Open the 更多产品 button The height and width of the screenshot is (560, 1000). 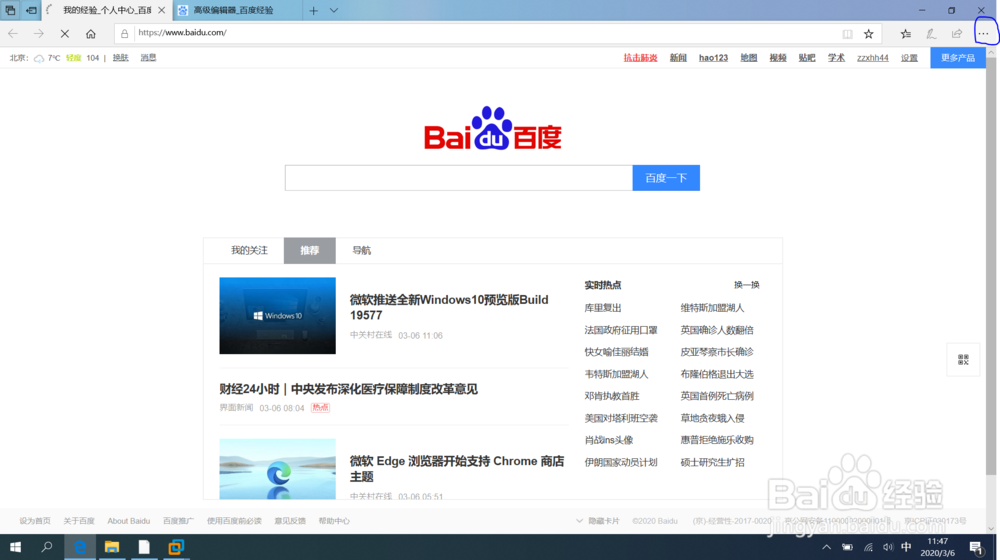tap(957, 57)
